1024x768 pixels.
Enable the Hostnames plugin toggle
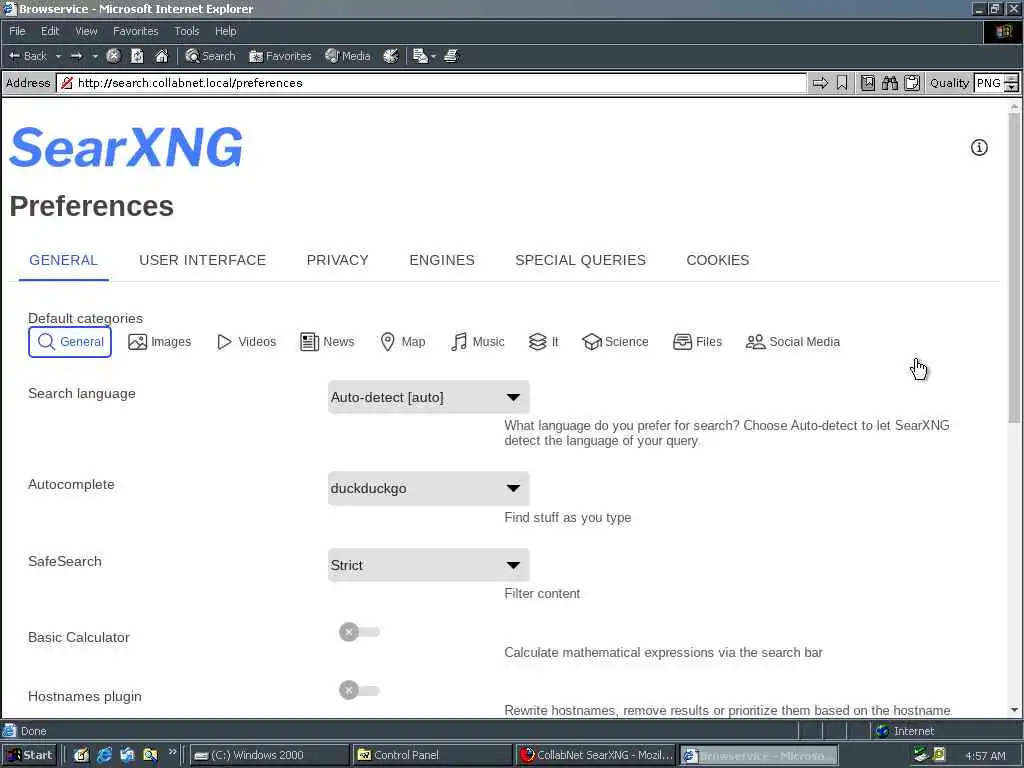[x=359, y=690]
